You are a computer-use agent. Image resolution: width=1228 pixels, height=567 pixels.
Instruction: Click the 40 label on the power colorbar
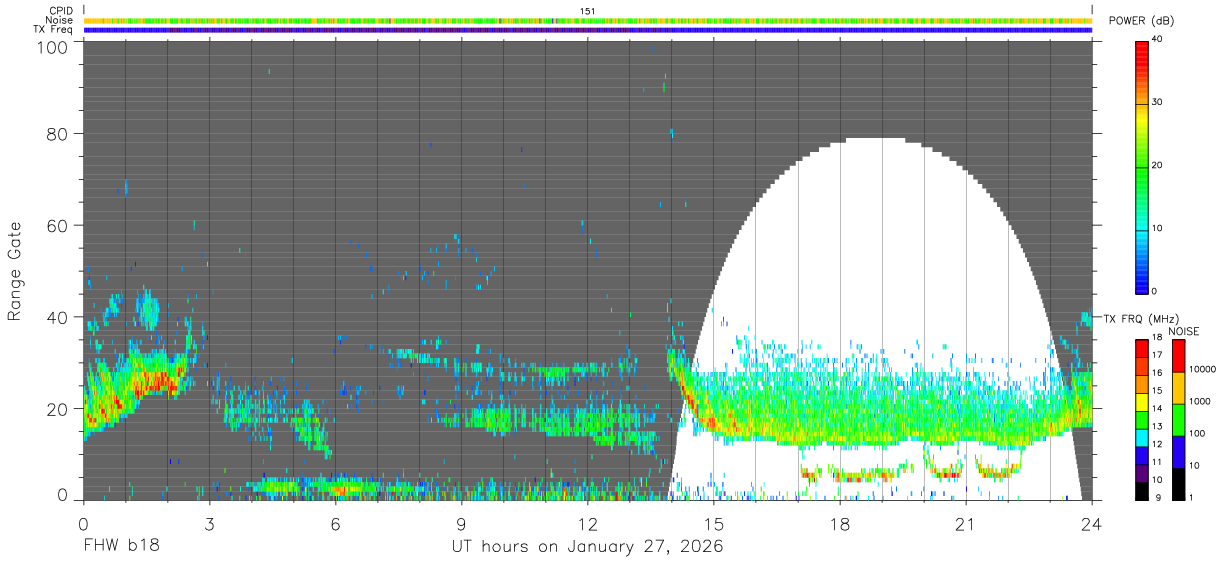tap(1158, 40)
